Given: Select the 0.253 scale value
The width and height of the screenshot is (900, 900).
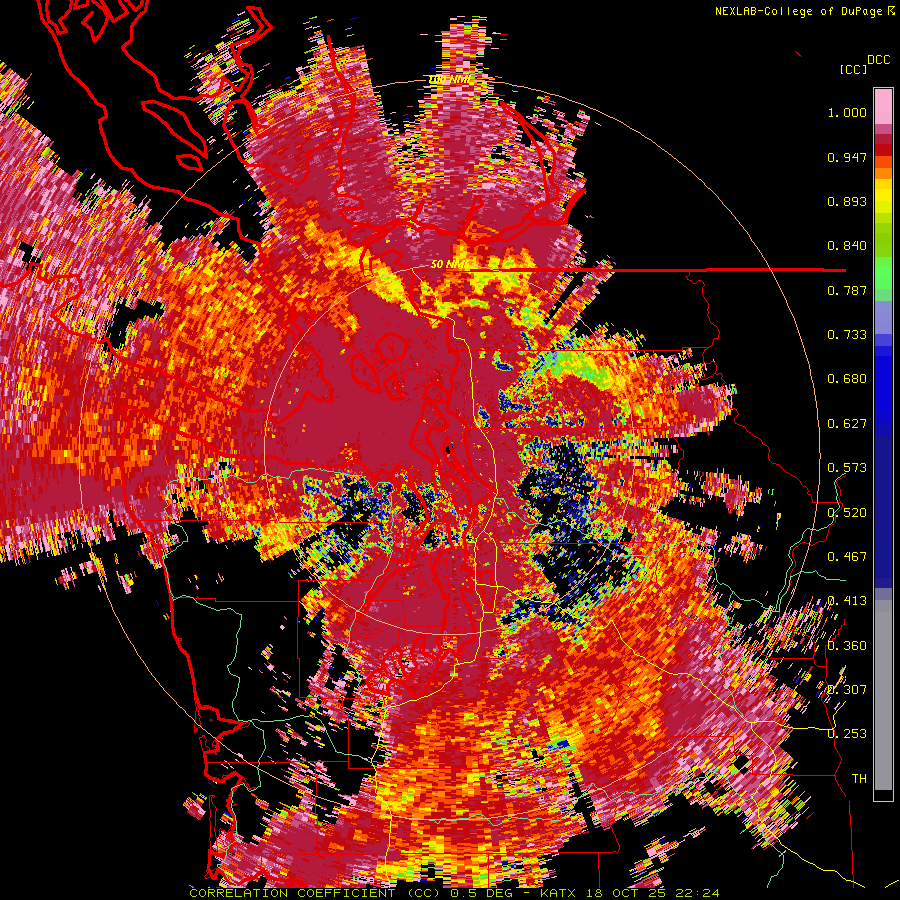Looking at the screenshot, I should point(847,734).
